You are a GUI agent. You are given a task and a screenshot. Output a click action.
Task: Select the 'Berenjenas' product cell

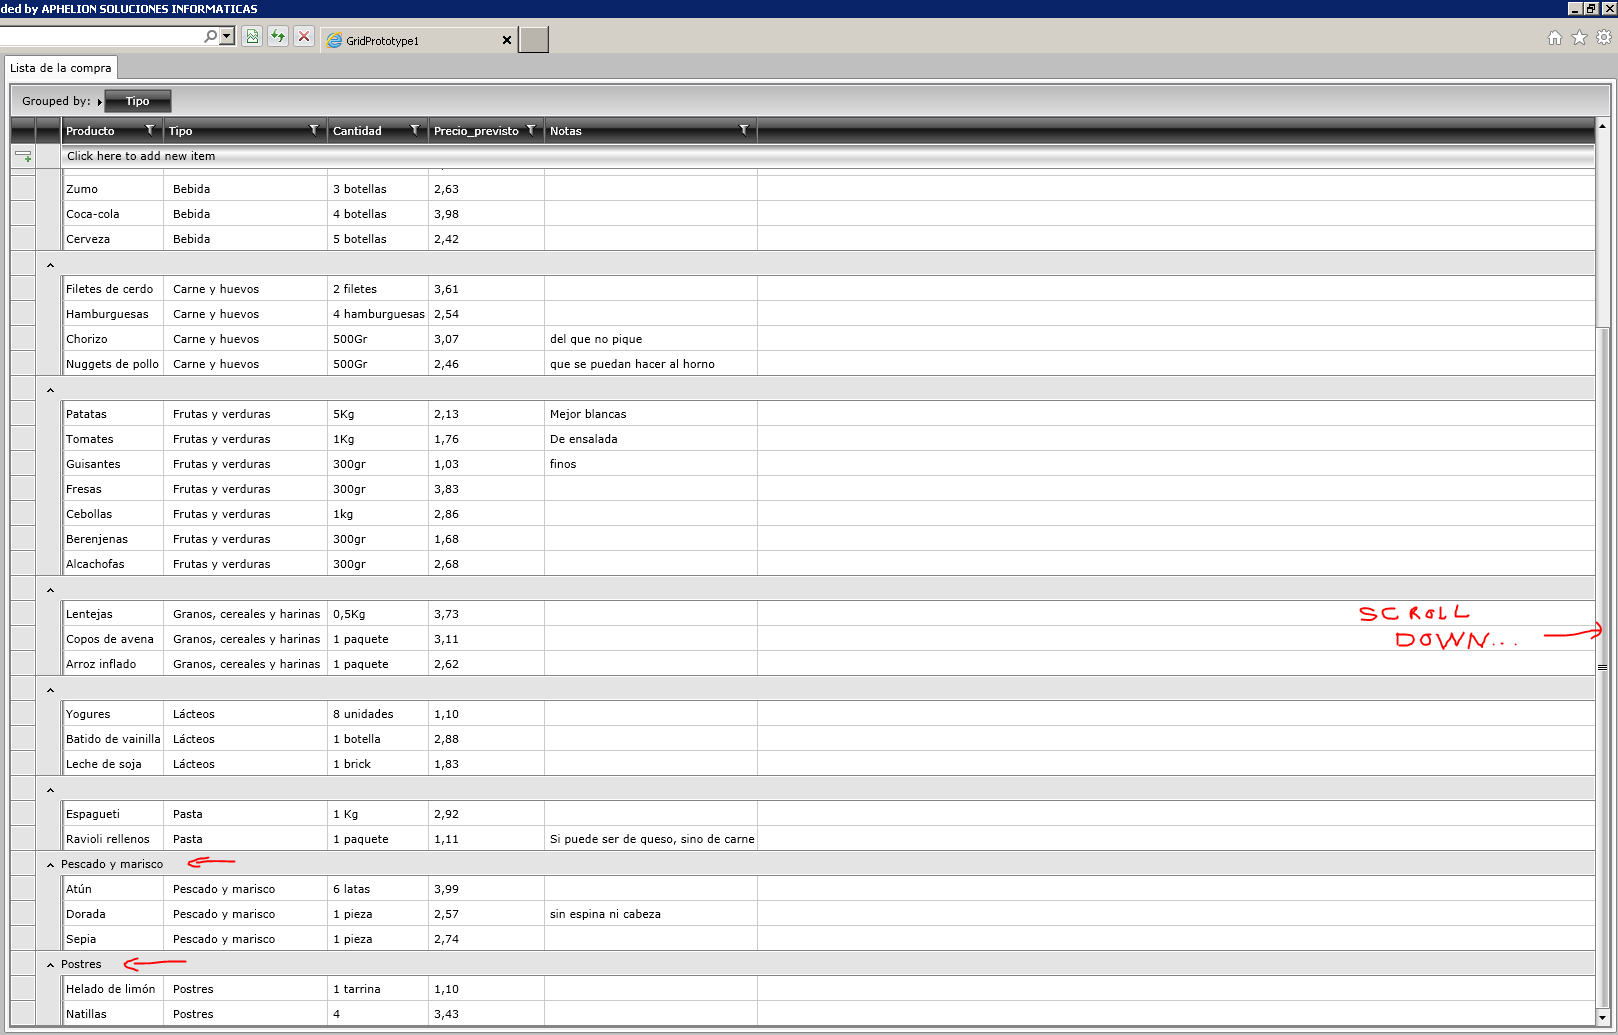tap(113, 539)
